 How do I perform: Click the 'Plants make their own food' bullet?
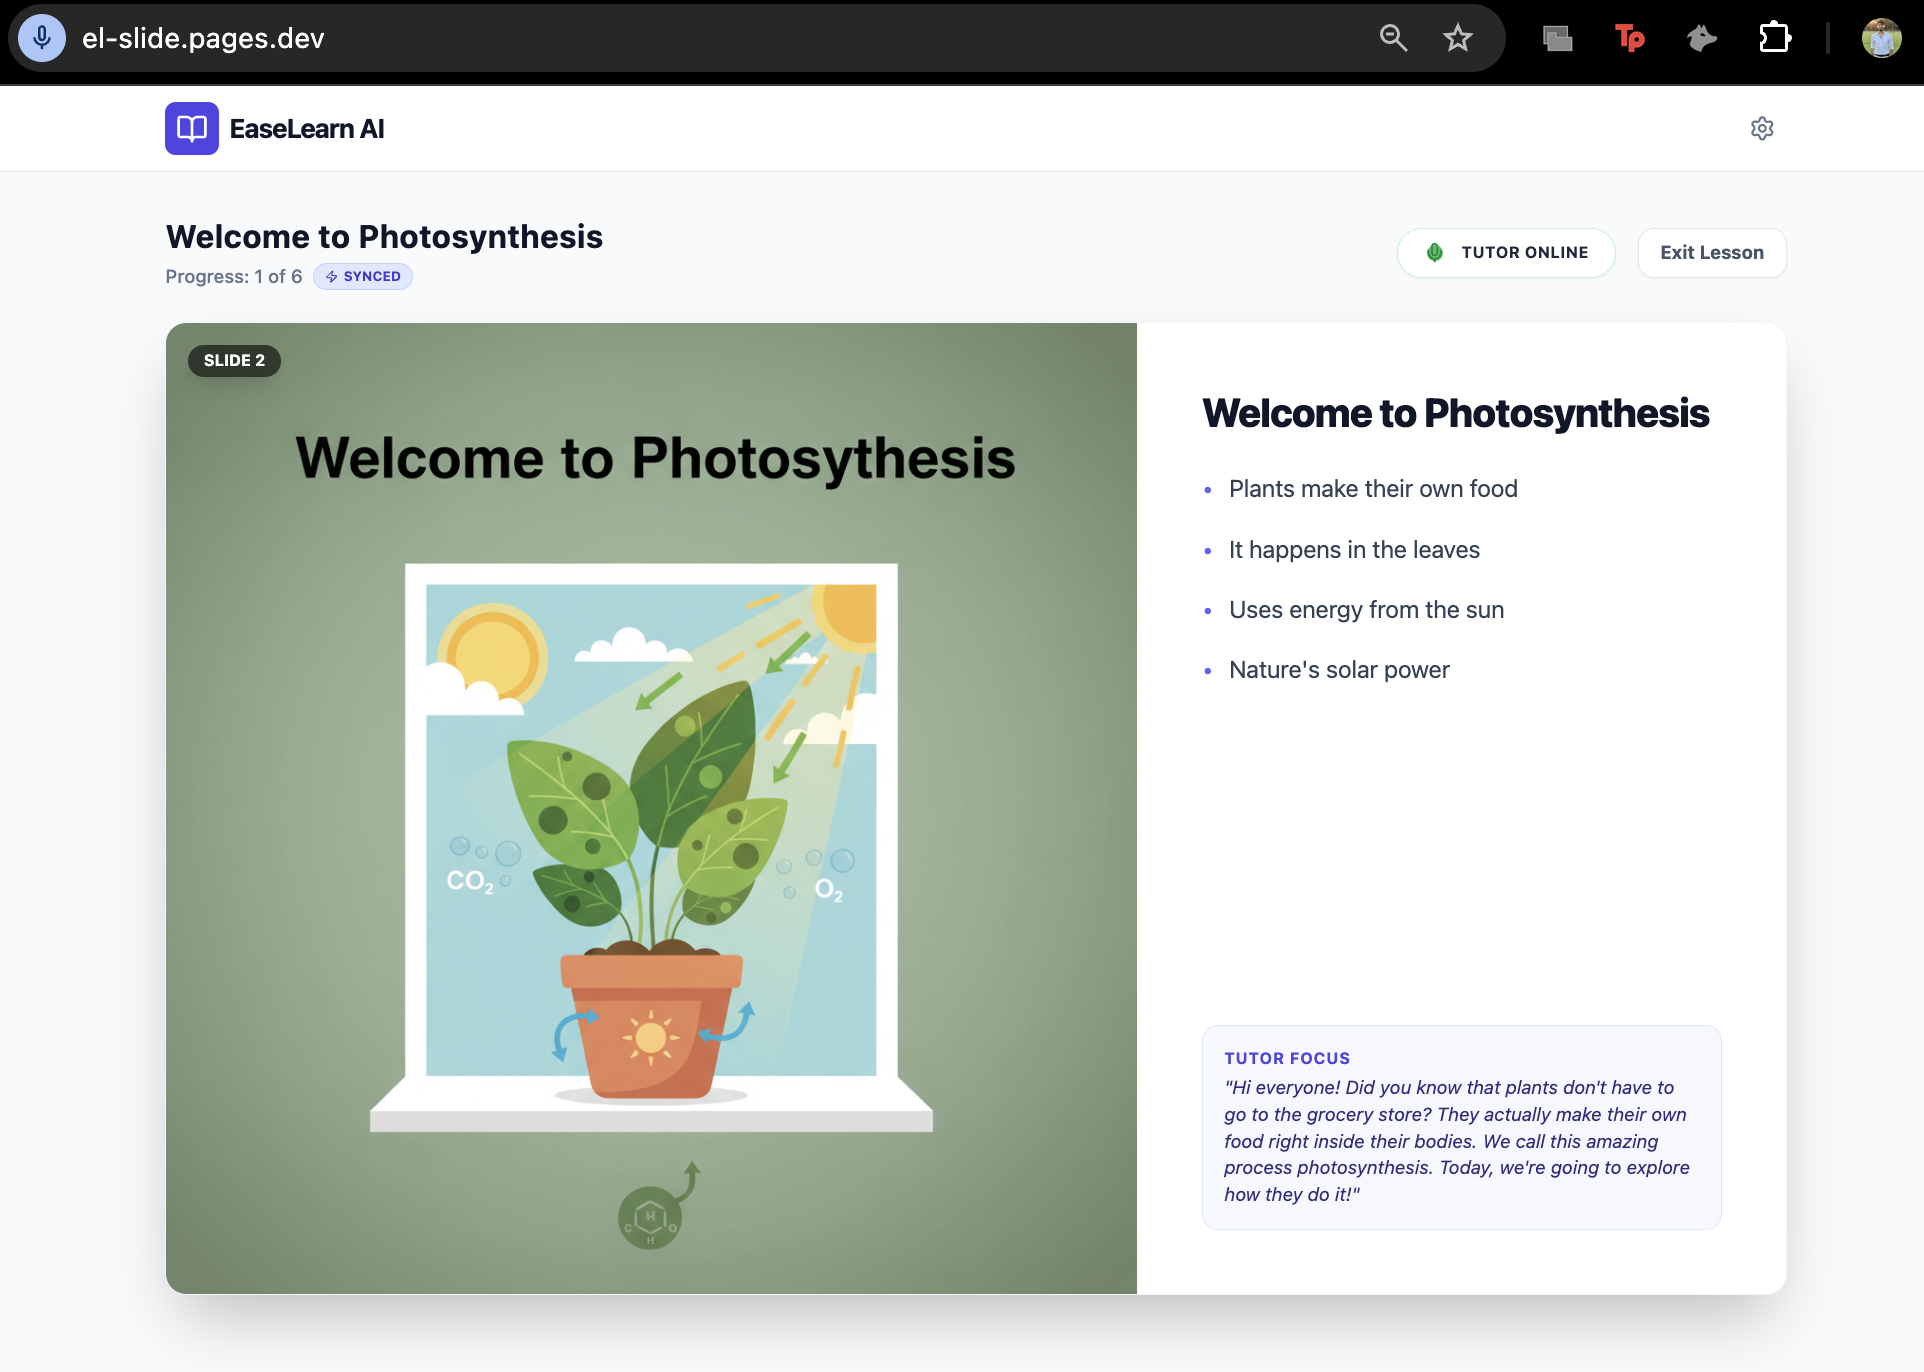click(x=1373, y=489)
